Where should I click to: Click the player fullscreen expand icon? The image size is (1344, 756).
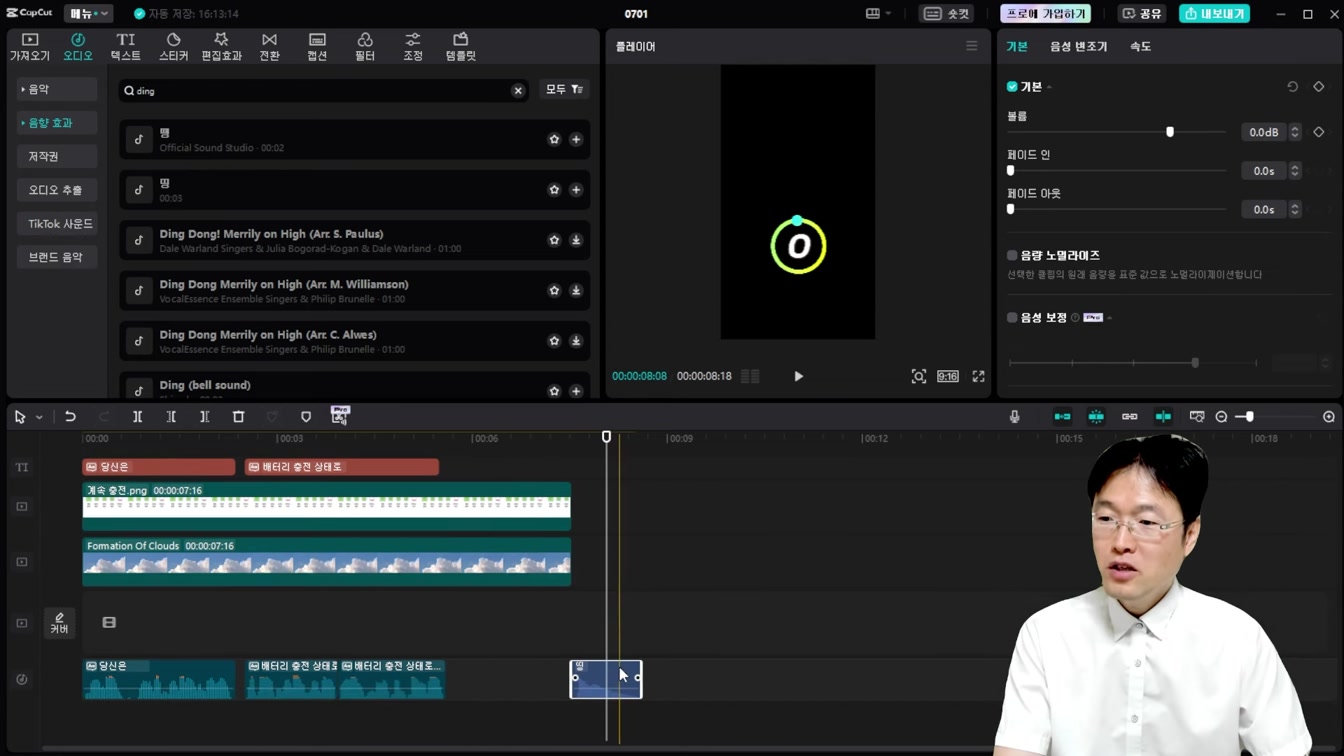(978, 377)
